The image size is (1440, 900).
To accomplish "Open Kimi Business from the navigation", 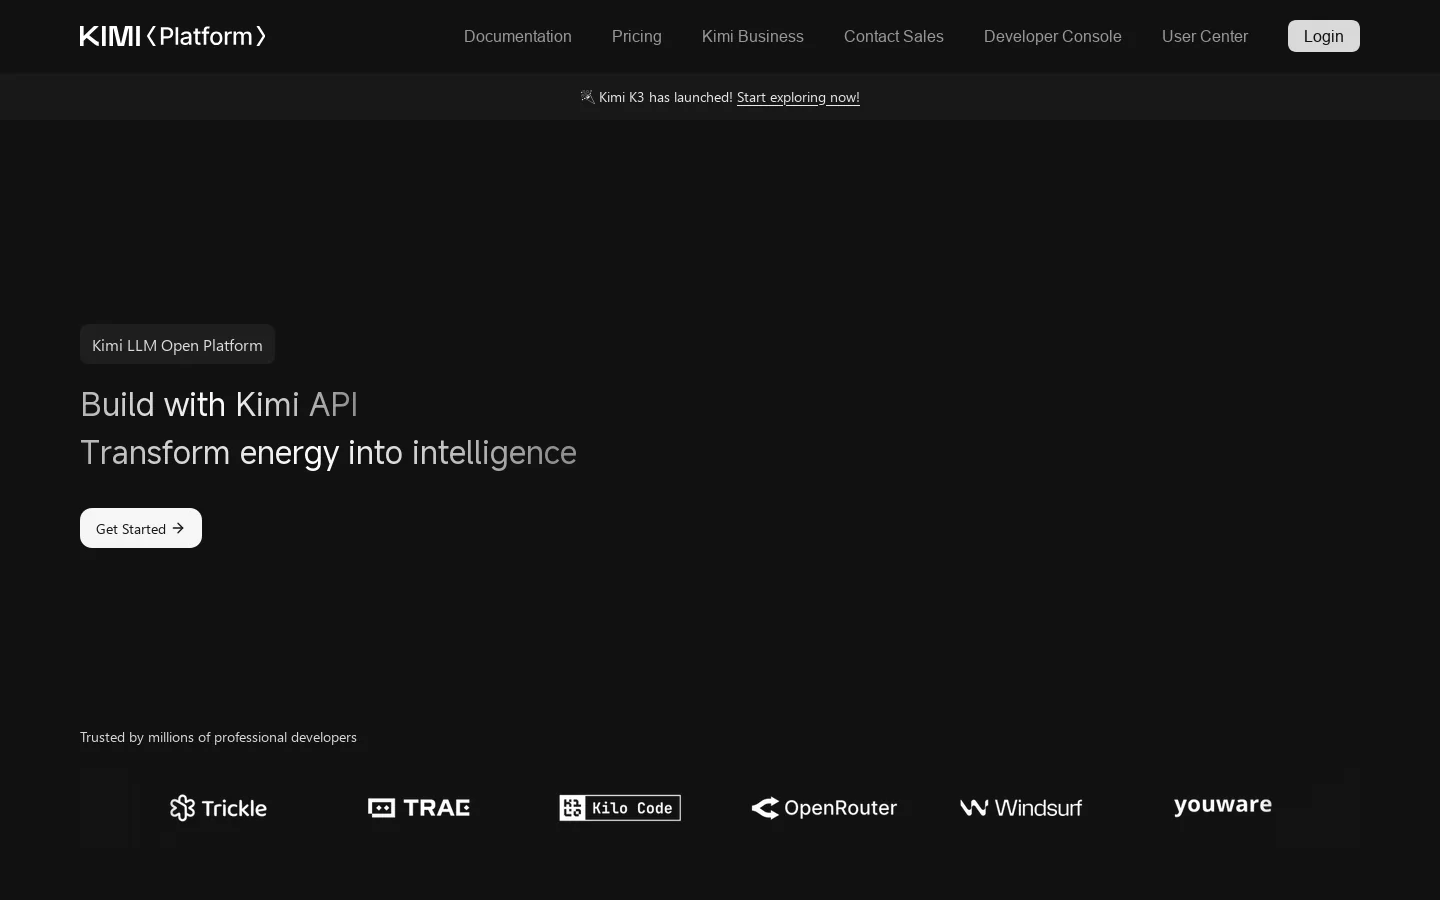I will click(753, 36).
